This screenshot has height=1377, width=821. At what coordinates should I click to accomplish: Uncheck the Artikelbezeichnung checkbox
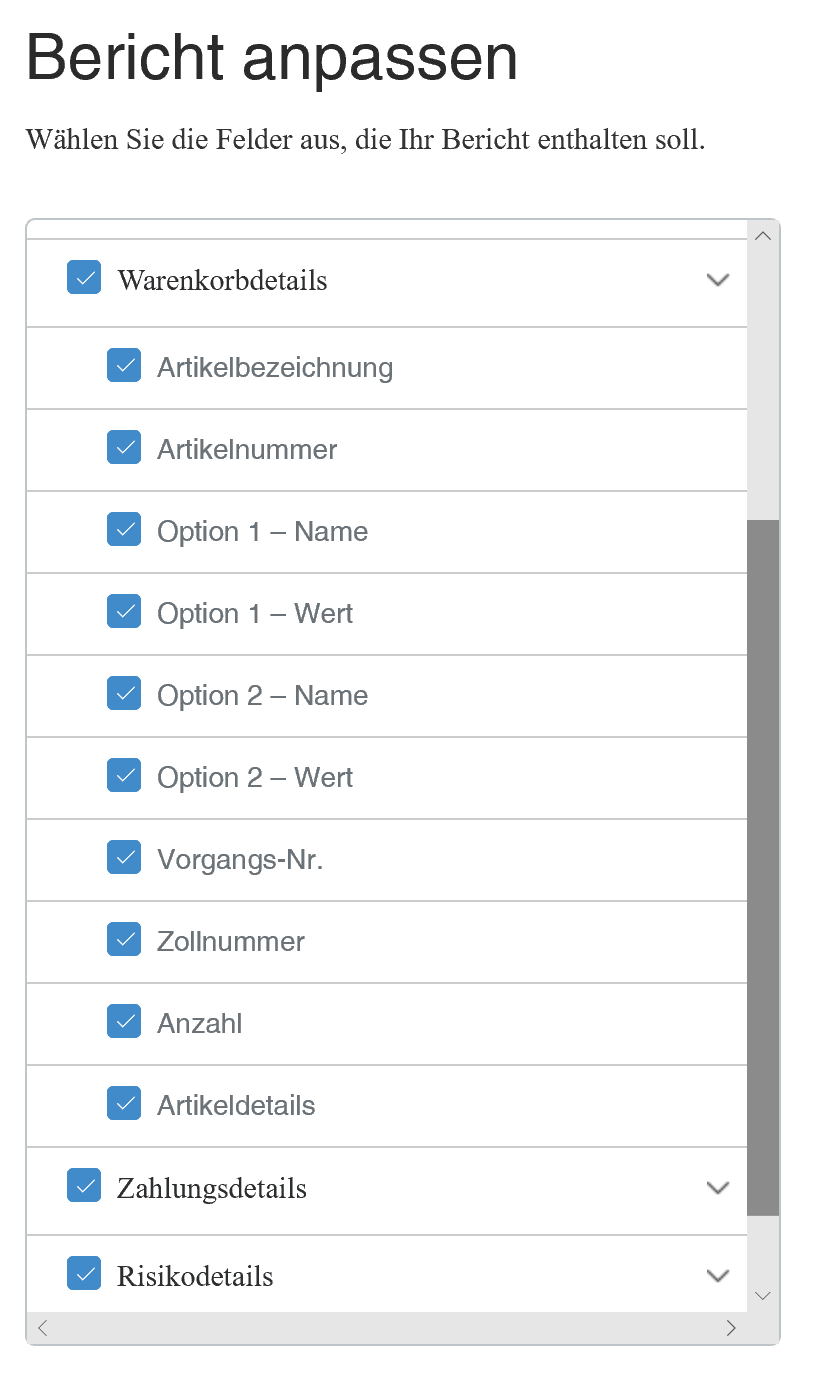(x=124, y=366)
